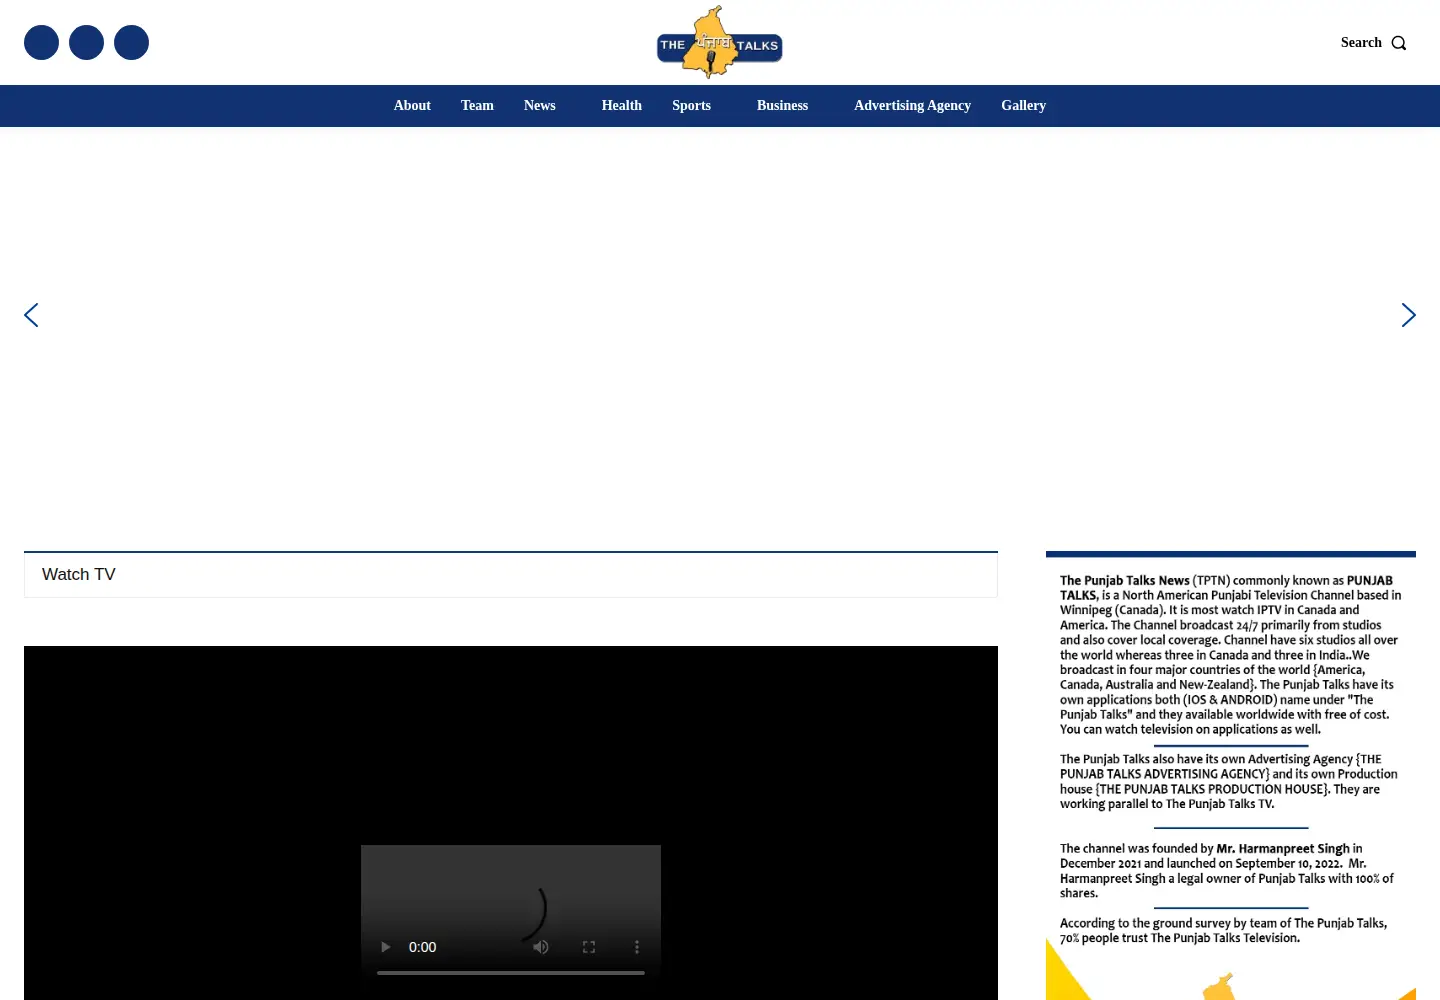Open the Gallery page
Viewport: 1440px width, 1000px height.
click(x=1023, y=106)
